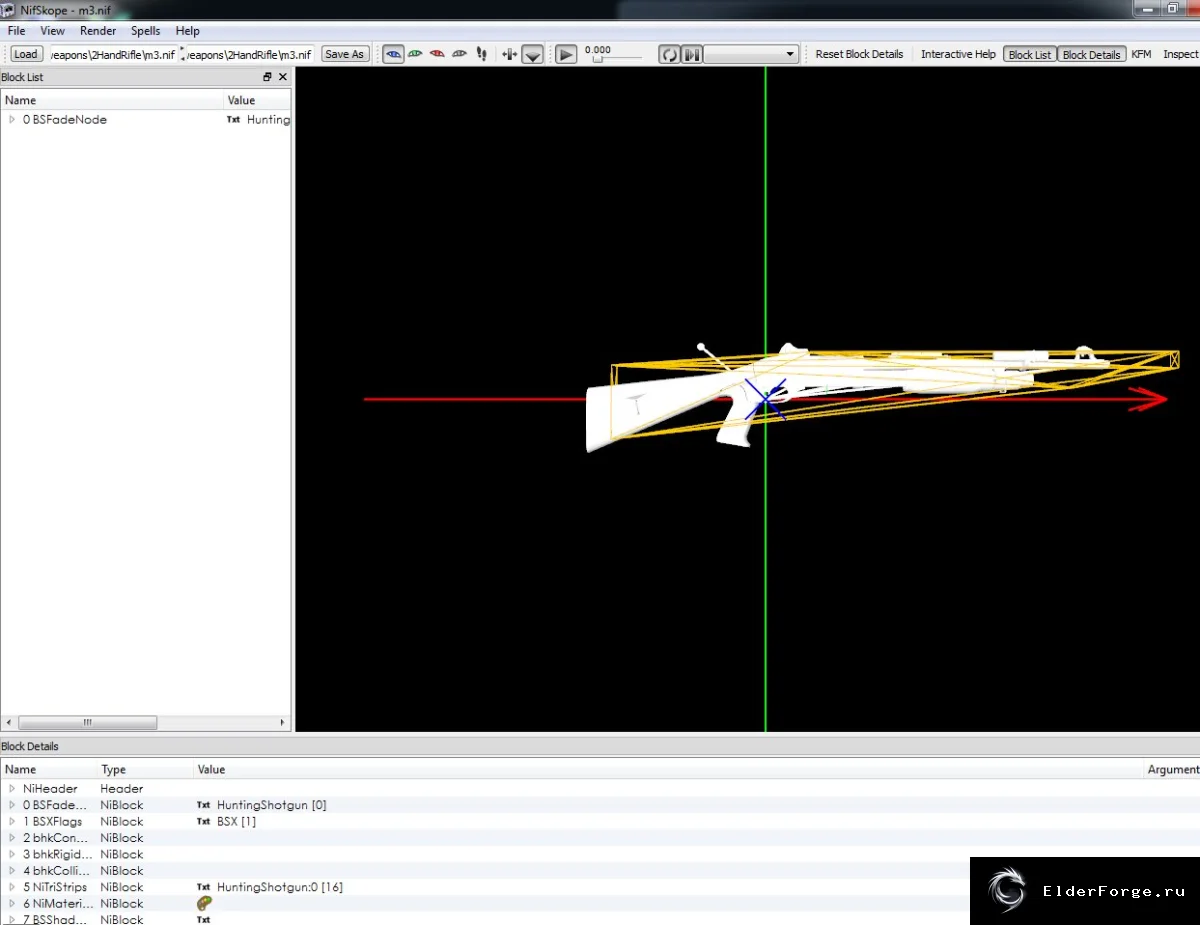1200x925 pixels.
Task: Select the green eye view icon
Action: 415,54
